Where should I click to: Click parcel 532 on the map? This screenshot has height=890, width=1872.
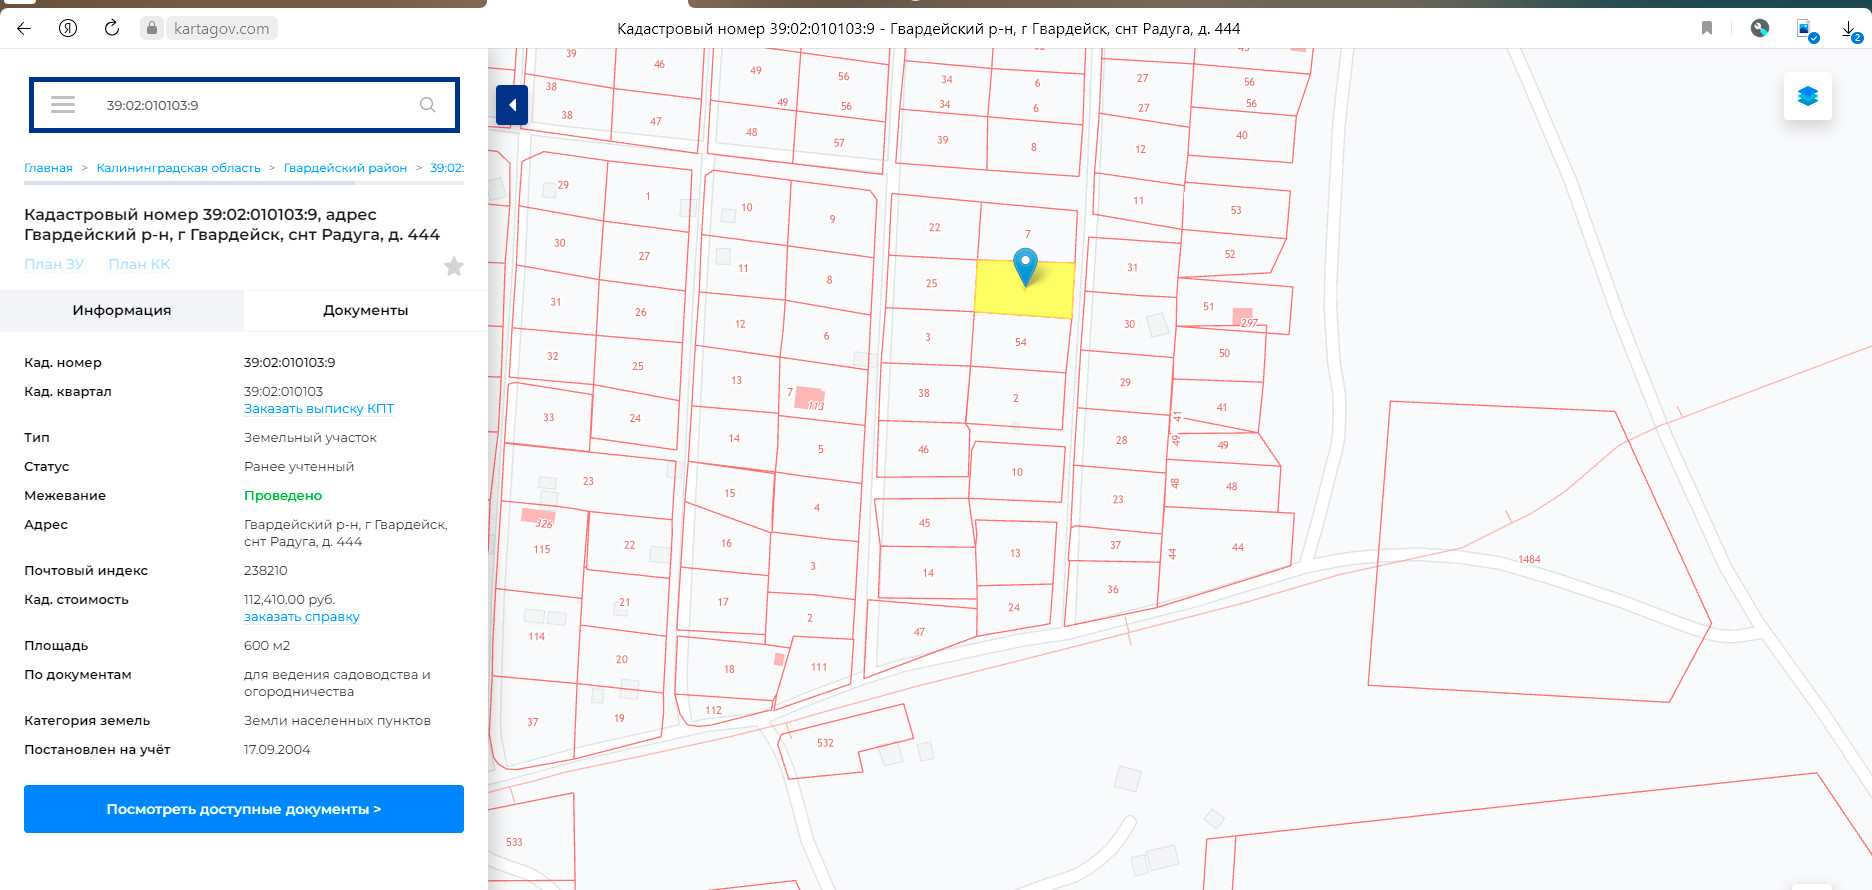825,743
